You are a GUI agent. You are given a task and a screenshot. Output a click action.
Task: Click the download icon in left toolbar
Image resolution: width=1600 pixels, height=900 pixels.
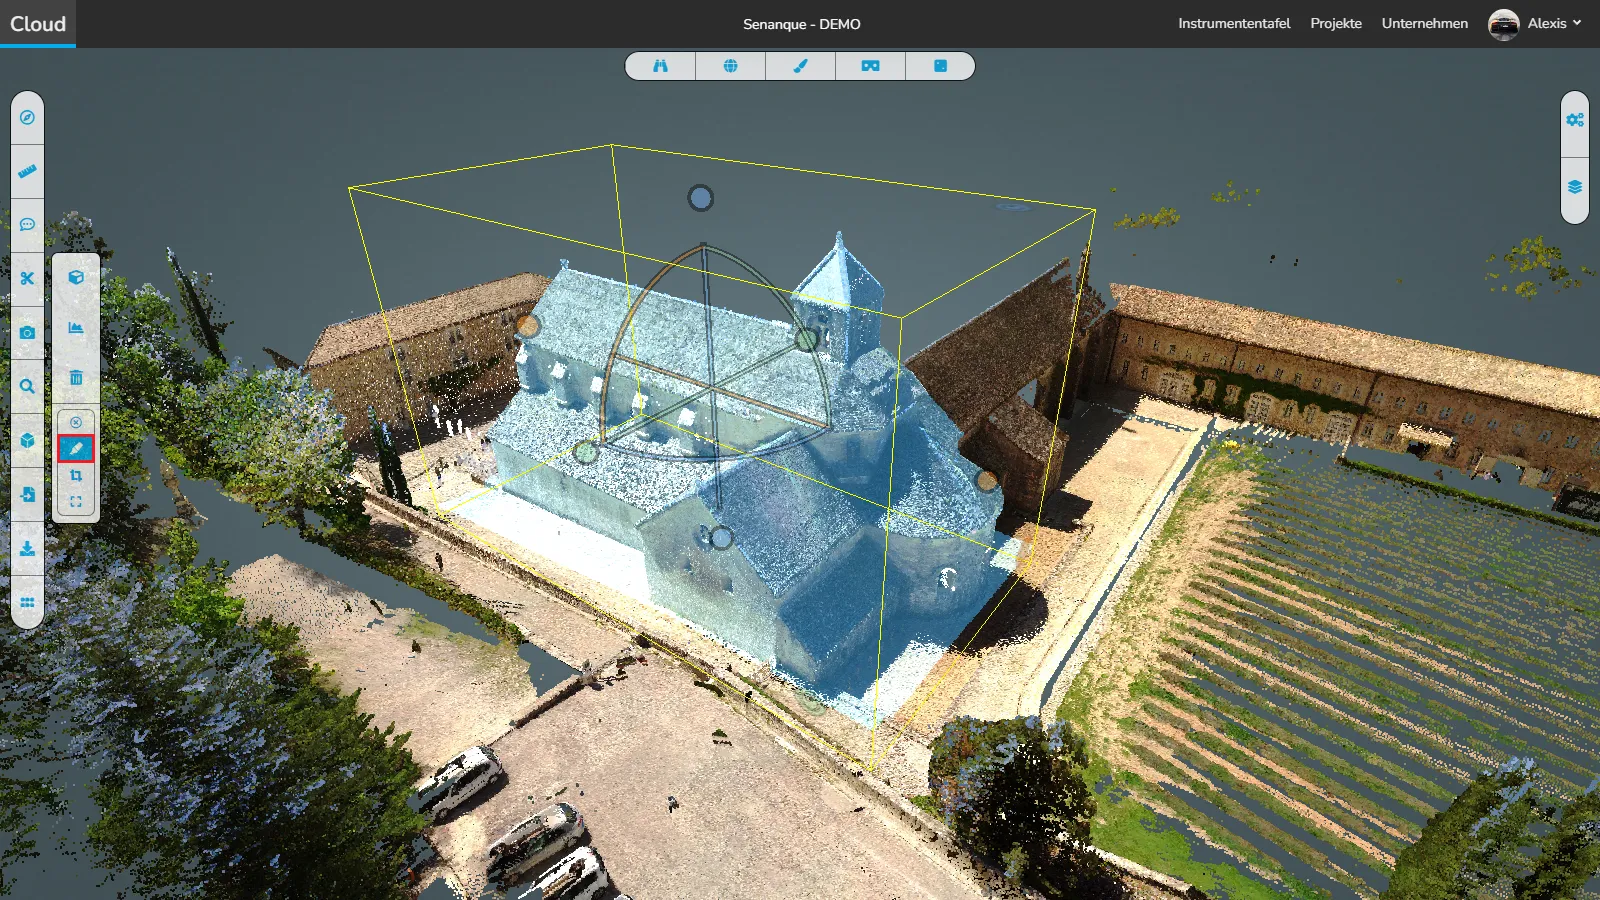27,548
